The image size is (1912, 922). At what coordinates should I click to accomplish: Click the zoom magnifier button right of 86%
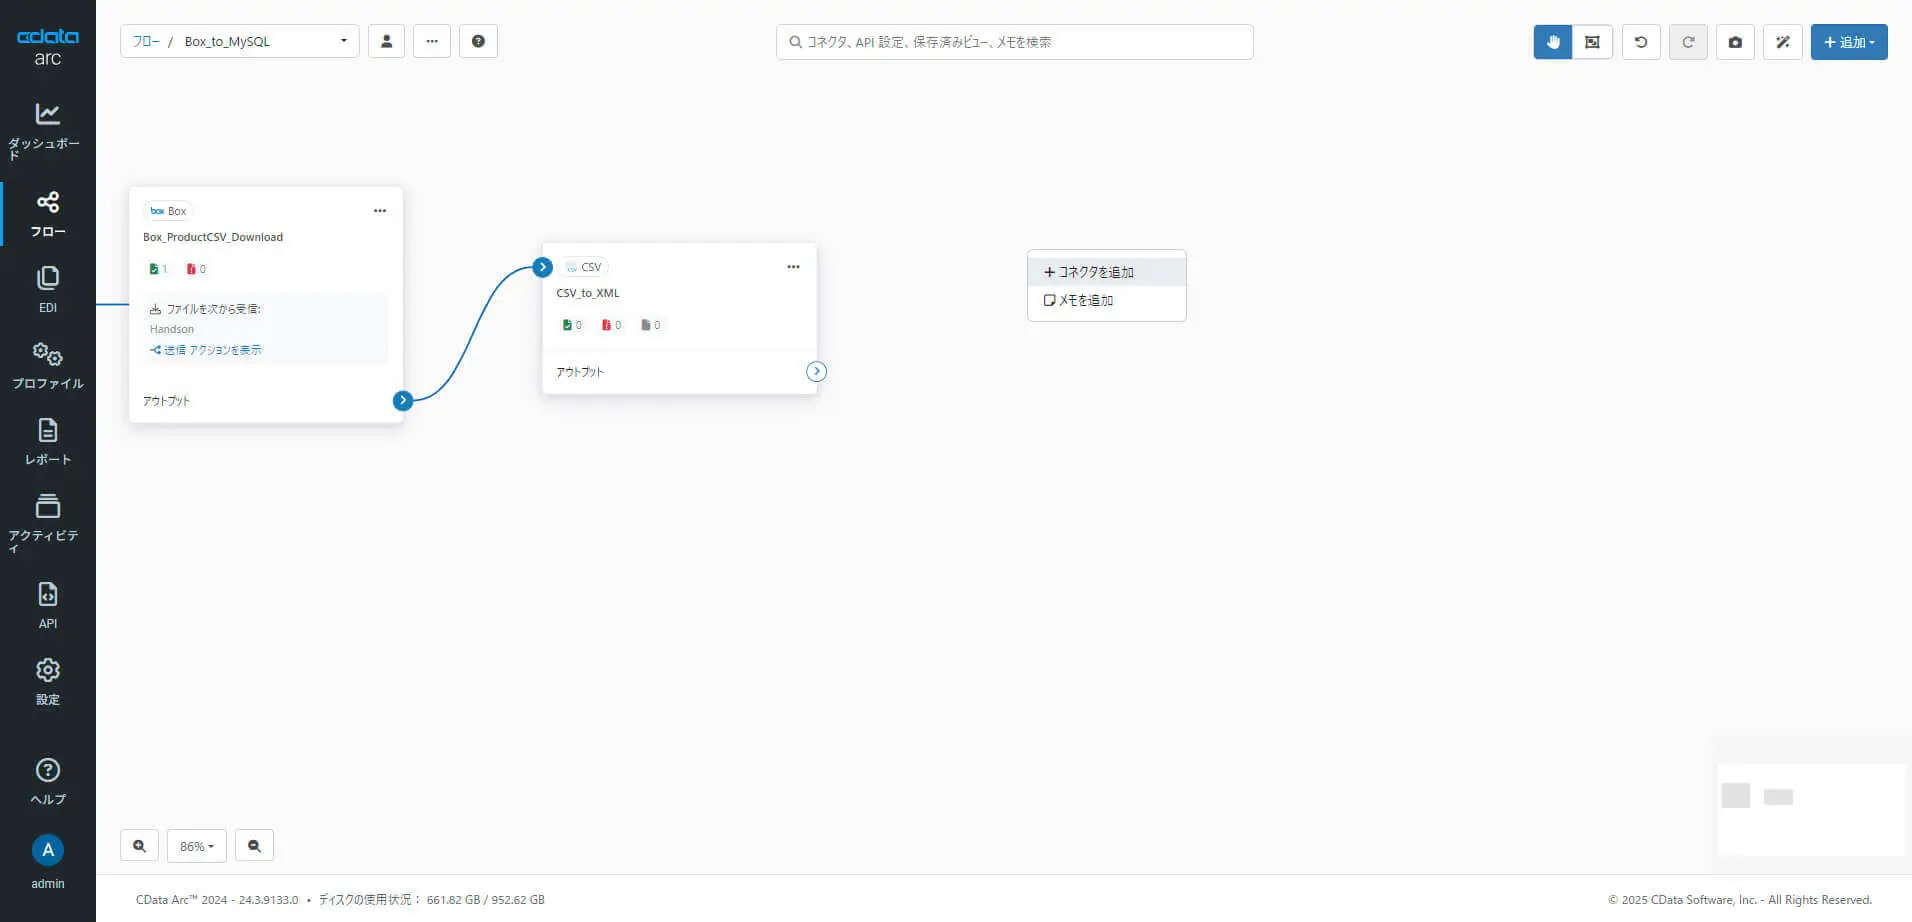coord(254,846)
